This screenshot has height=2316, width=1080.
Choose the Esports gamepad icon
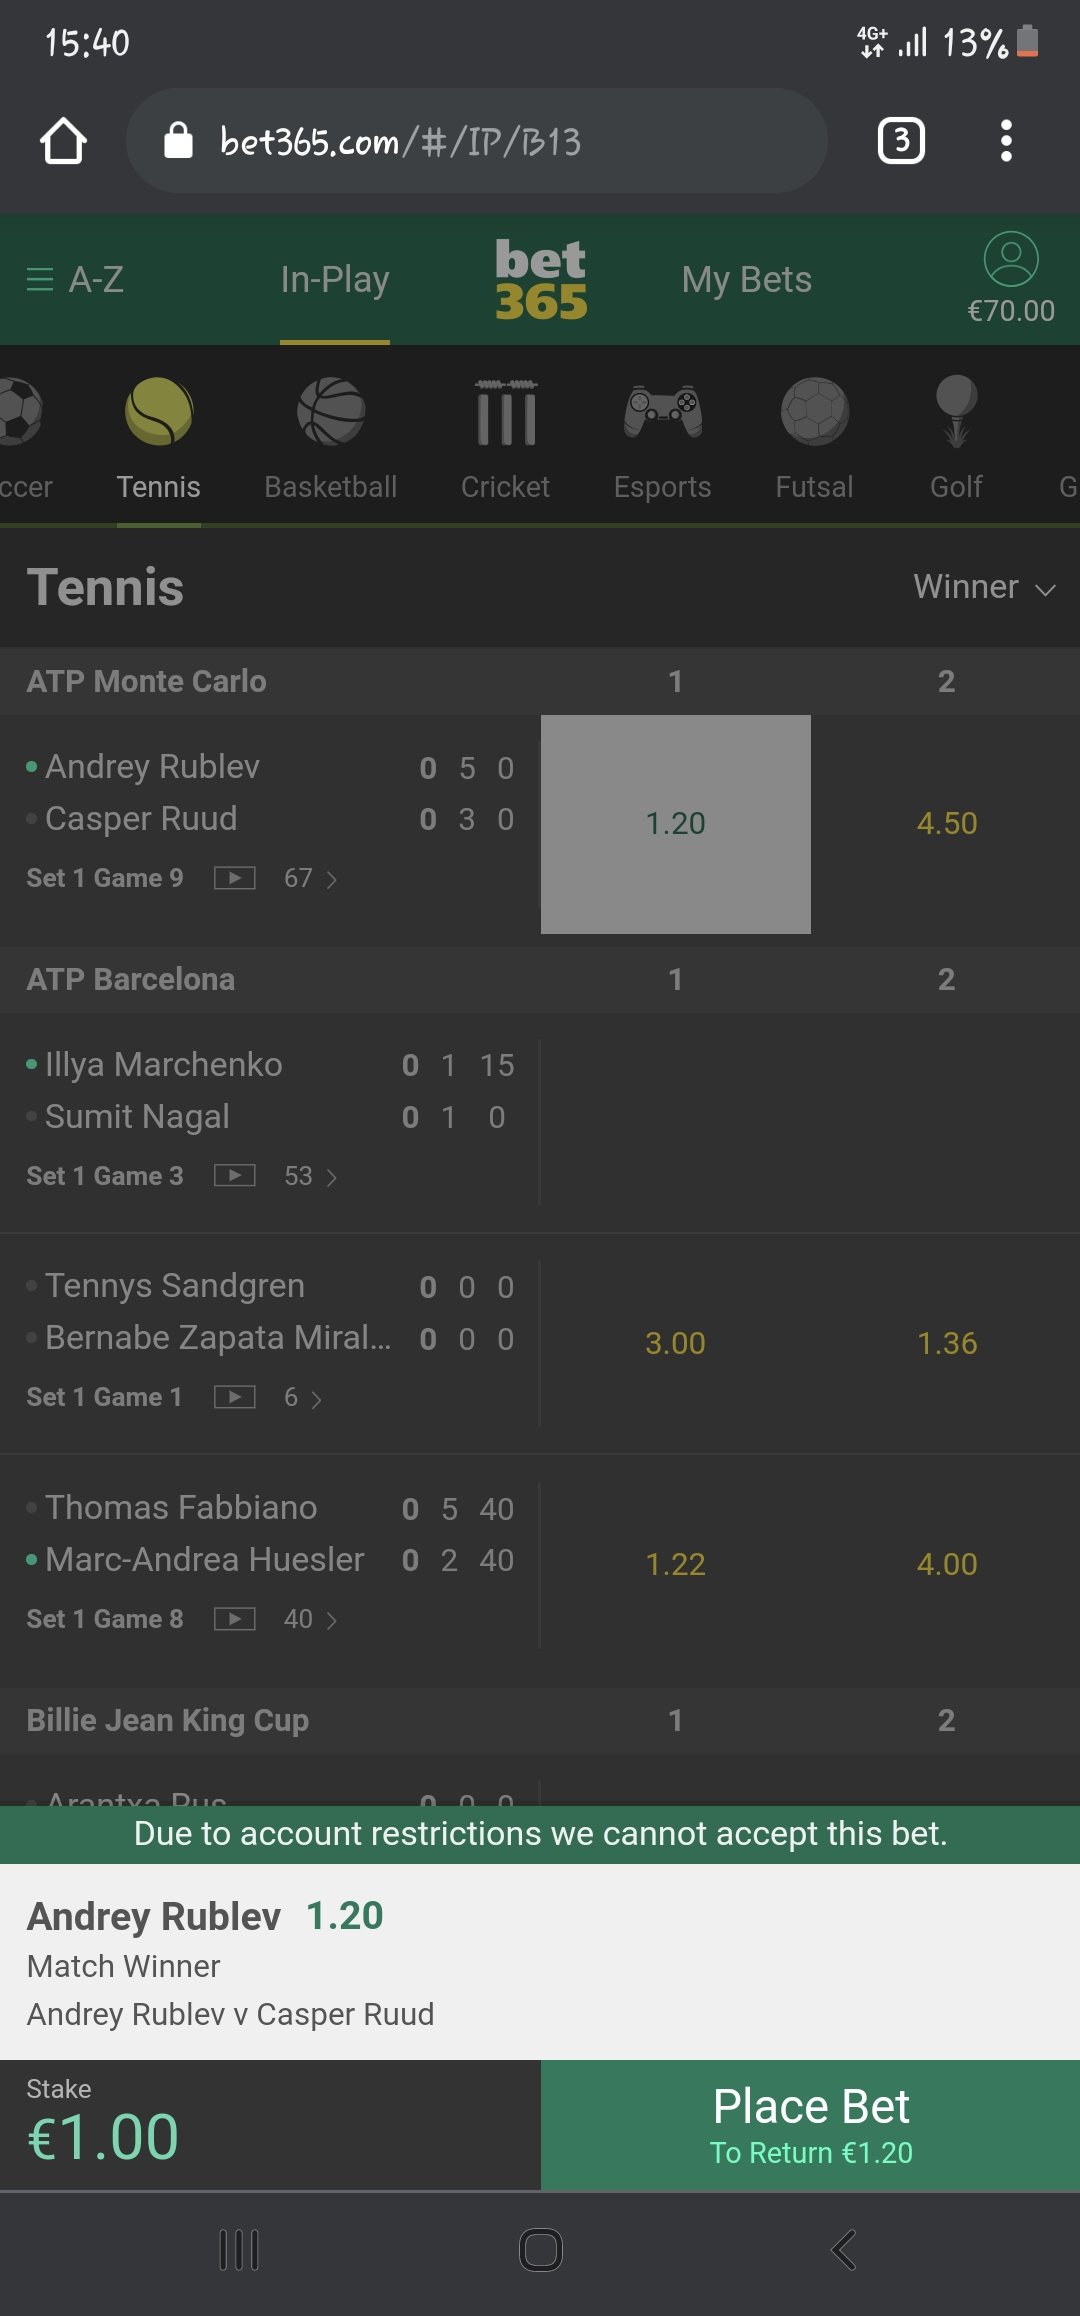click(x=662, y=411)
